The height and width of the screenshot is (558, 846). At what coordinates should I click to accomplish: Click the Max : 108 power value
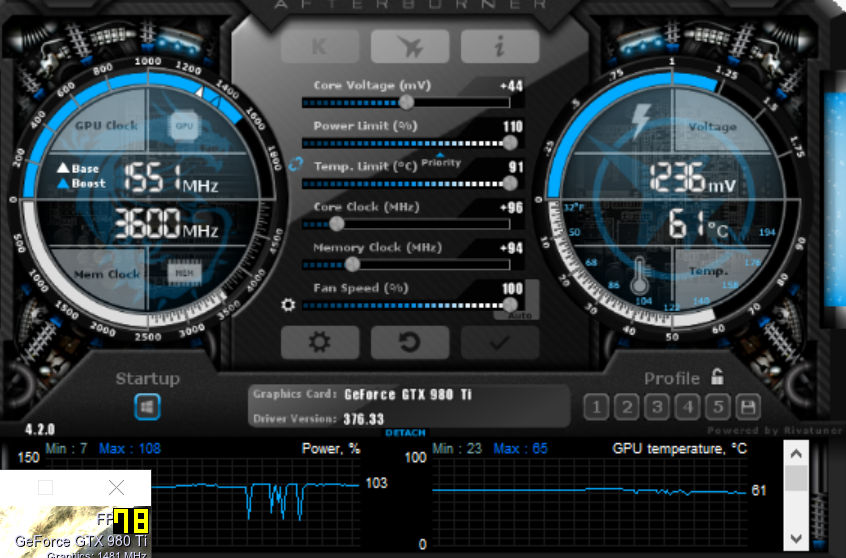point(129,449)
